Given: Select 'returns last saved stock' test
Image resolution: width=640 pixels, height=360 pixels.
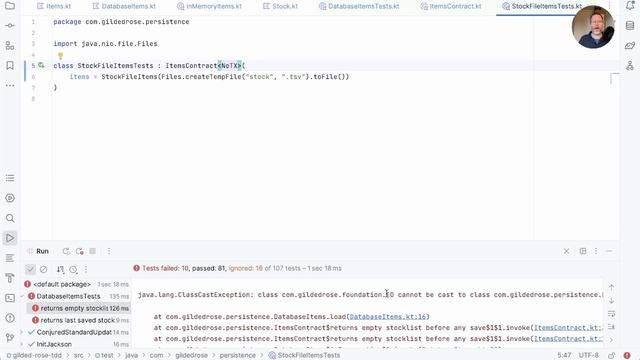Looking at the screenshot, I should coord(79,320).
